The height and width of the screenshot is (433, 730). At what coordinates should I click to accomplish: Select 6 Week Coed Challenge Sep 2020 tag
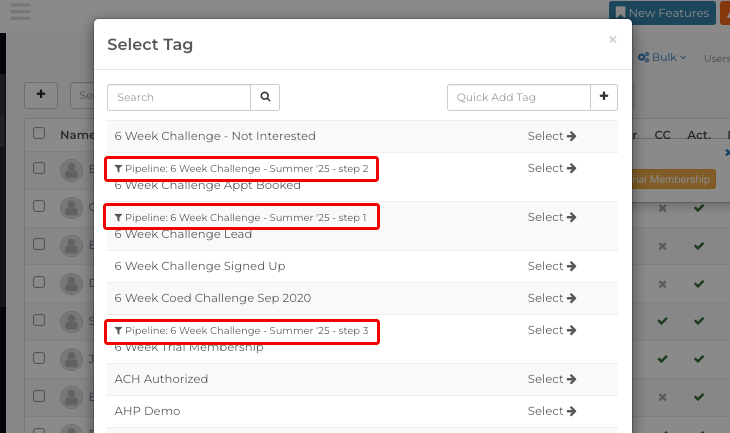552,298
